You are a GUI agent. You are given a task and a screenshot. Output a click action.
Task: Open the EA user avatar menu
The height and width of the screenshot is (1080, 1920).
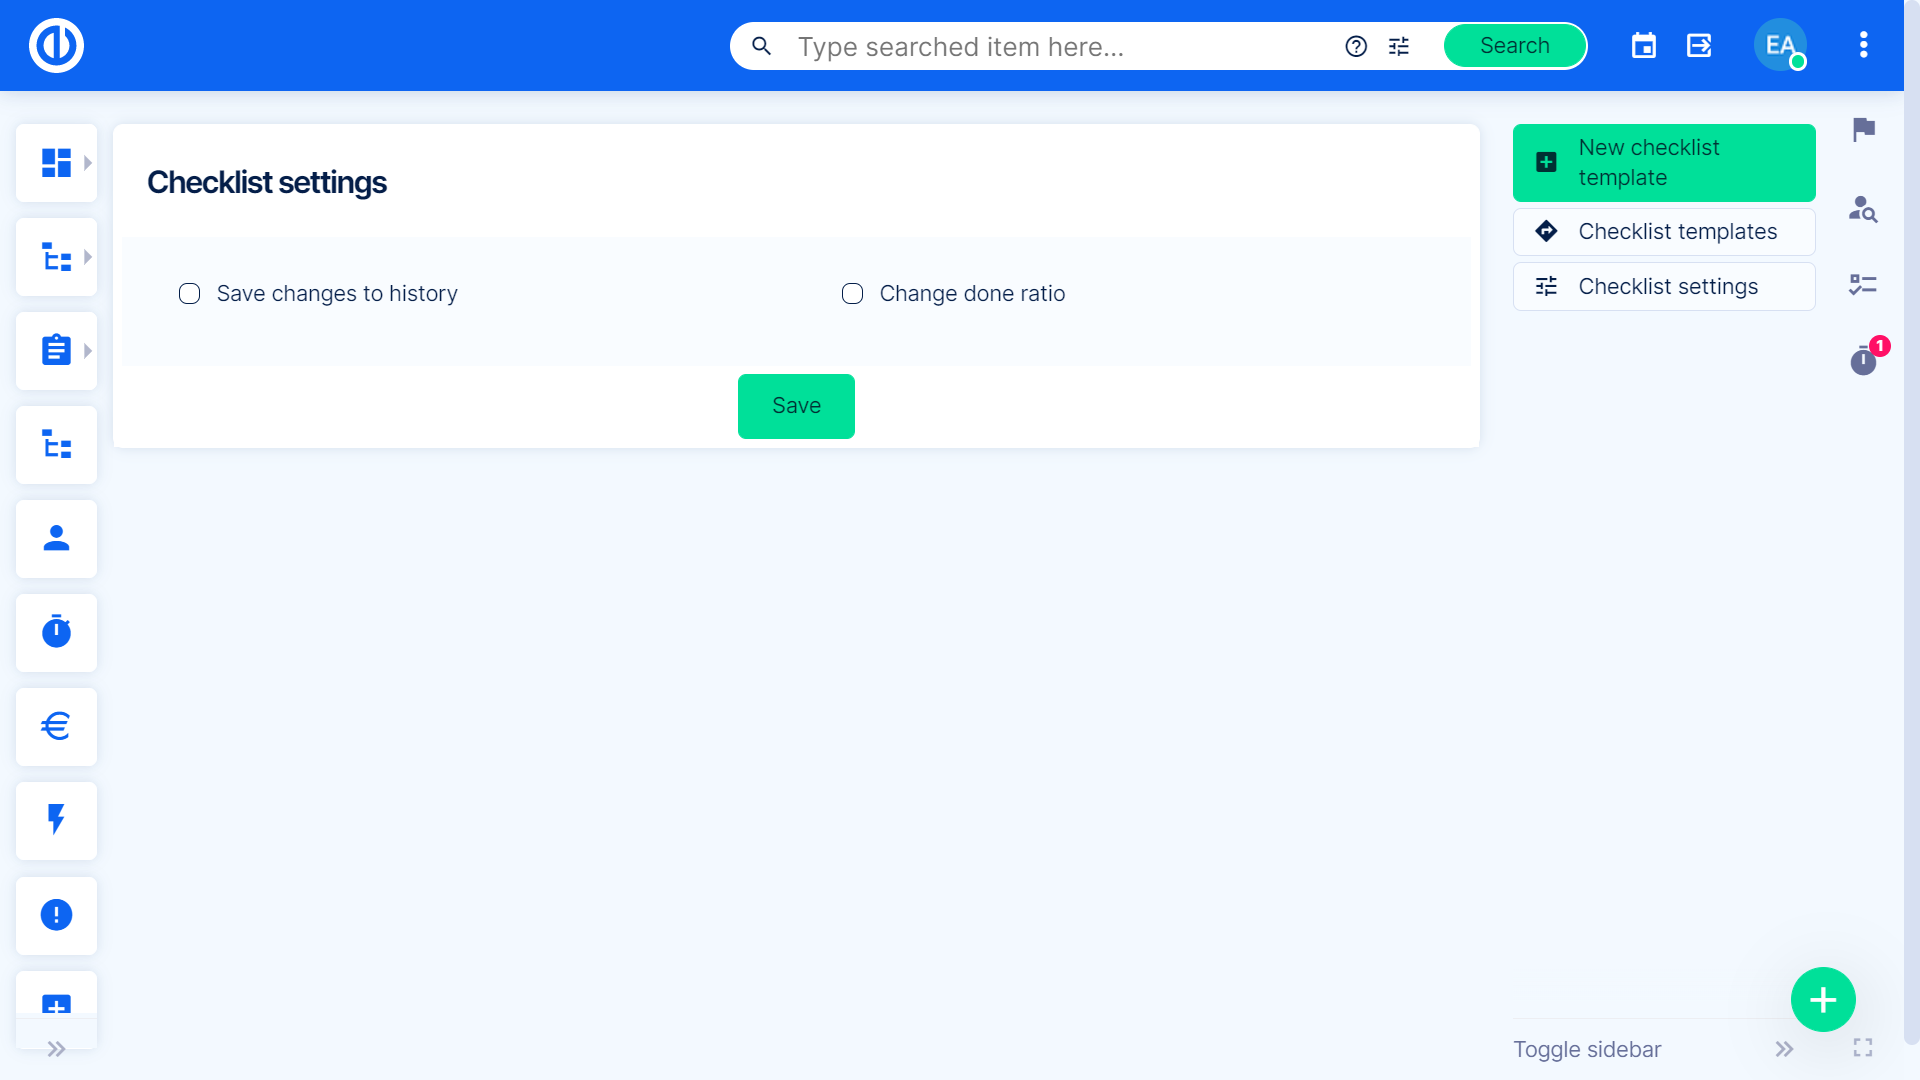(x=1780, y=45)
